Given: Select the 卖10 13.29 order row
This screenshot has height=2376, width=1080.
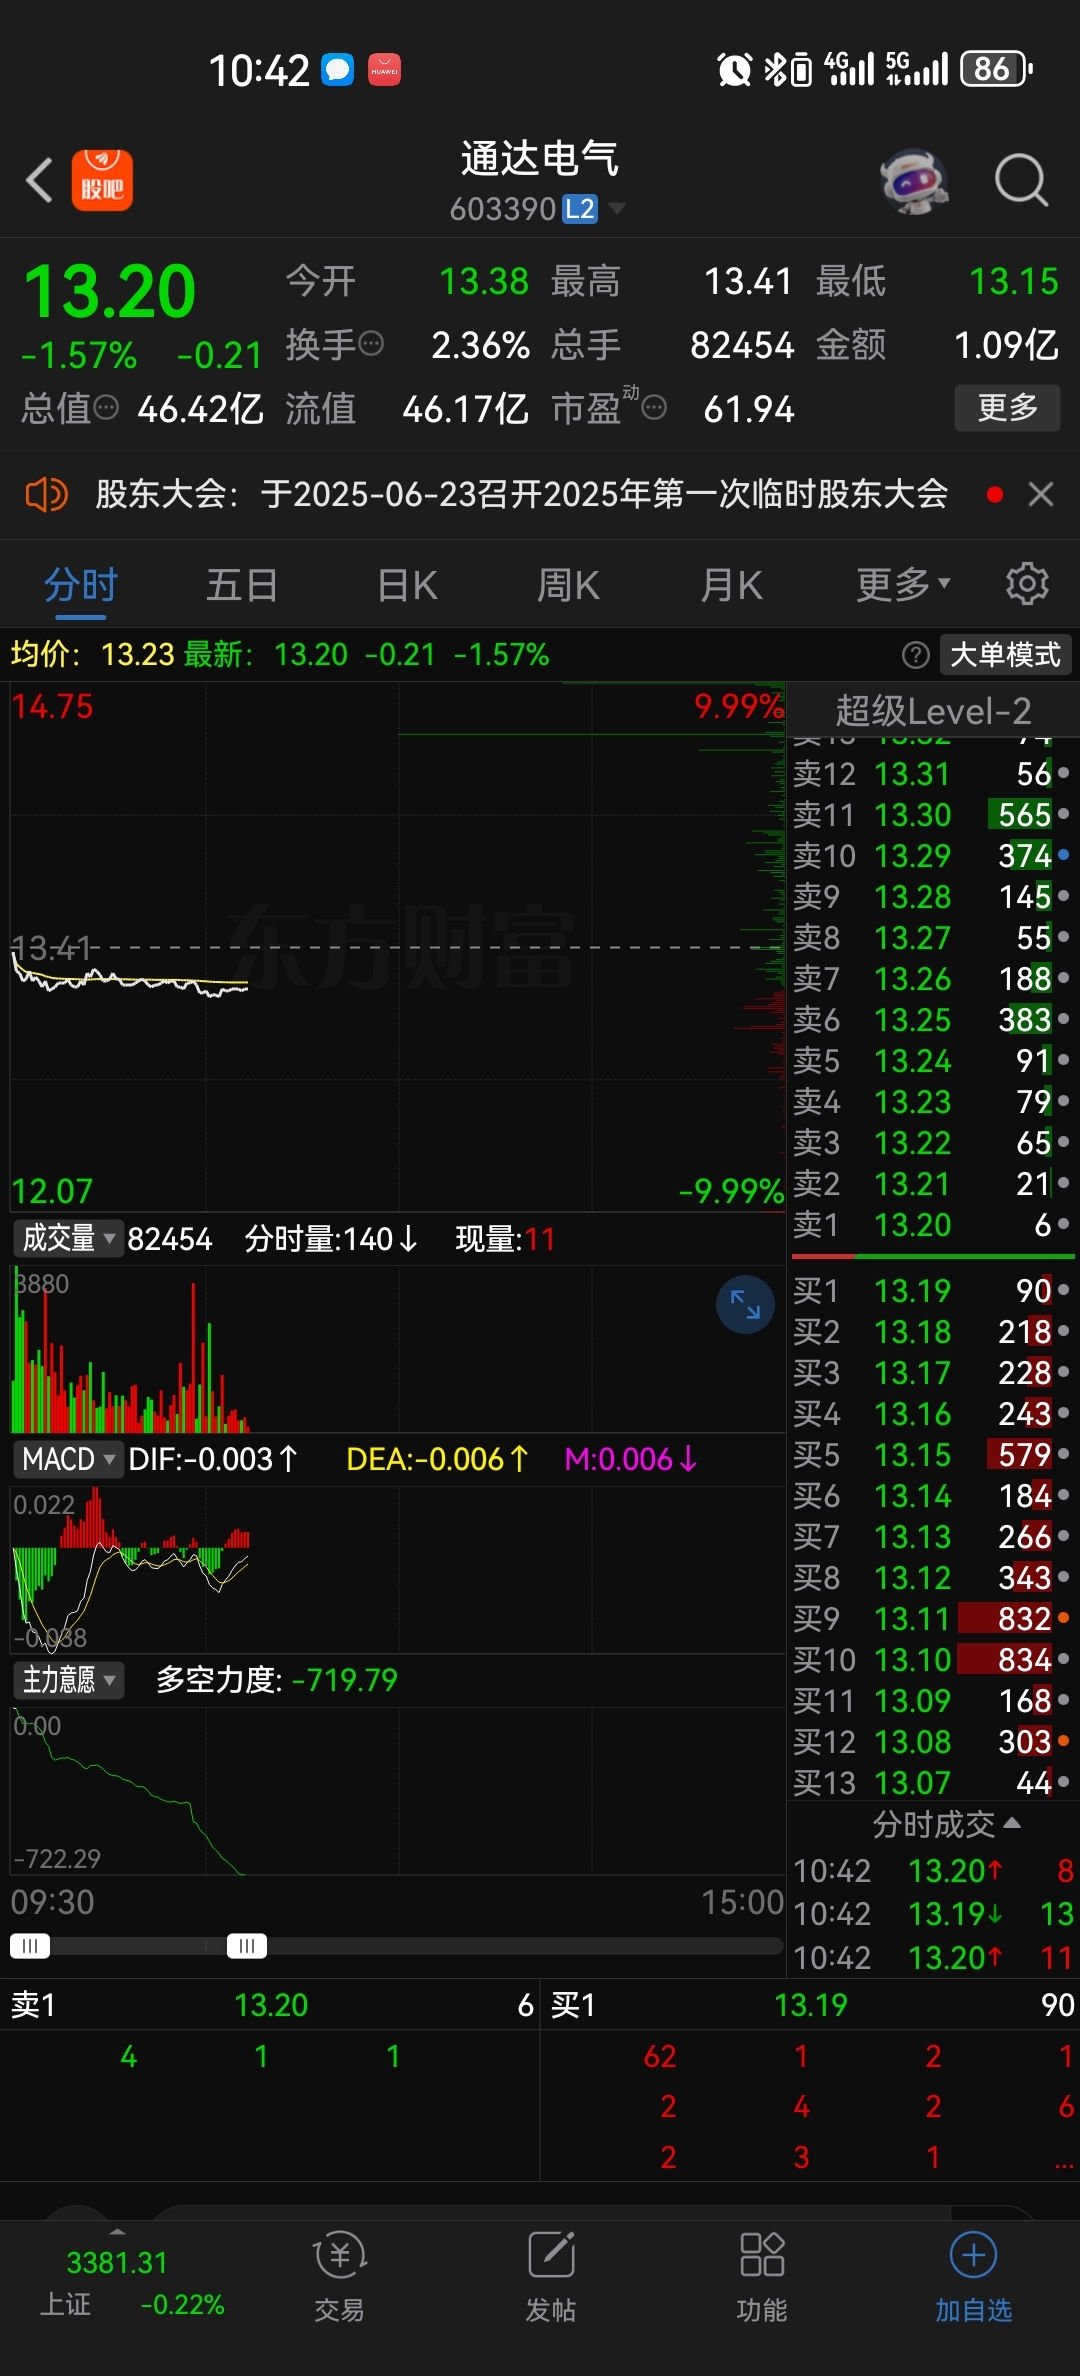Looking at the screenshot, I should coord(933,856).
